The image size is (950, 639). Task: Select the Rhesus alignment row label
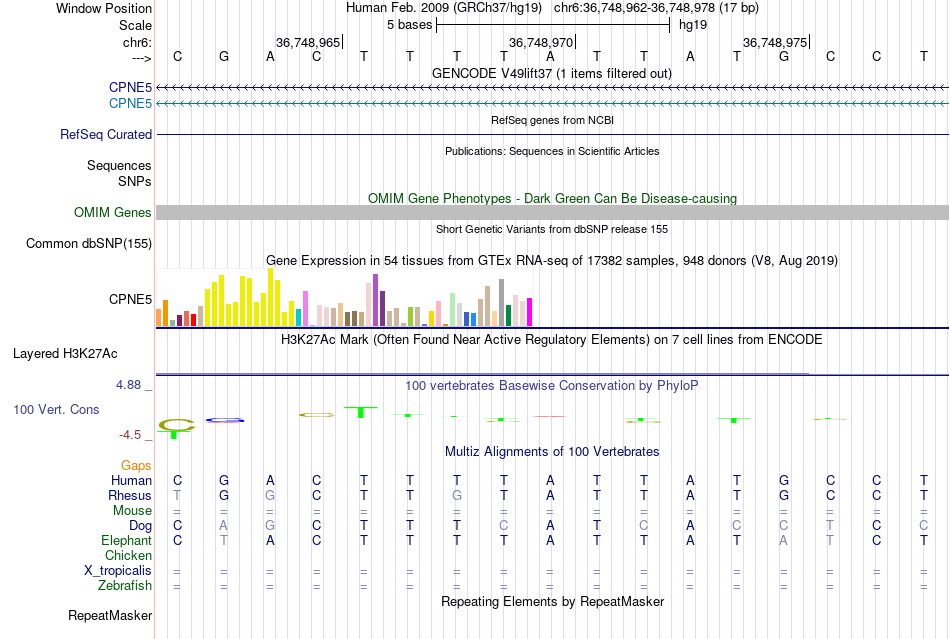130,495
